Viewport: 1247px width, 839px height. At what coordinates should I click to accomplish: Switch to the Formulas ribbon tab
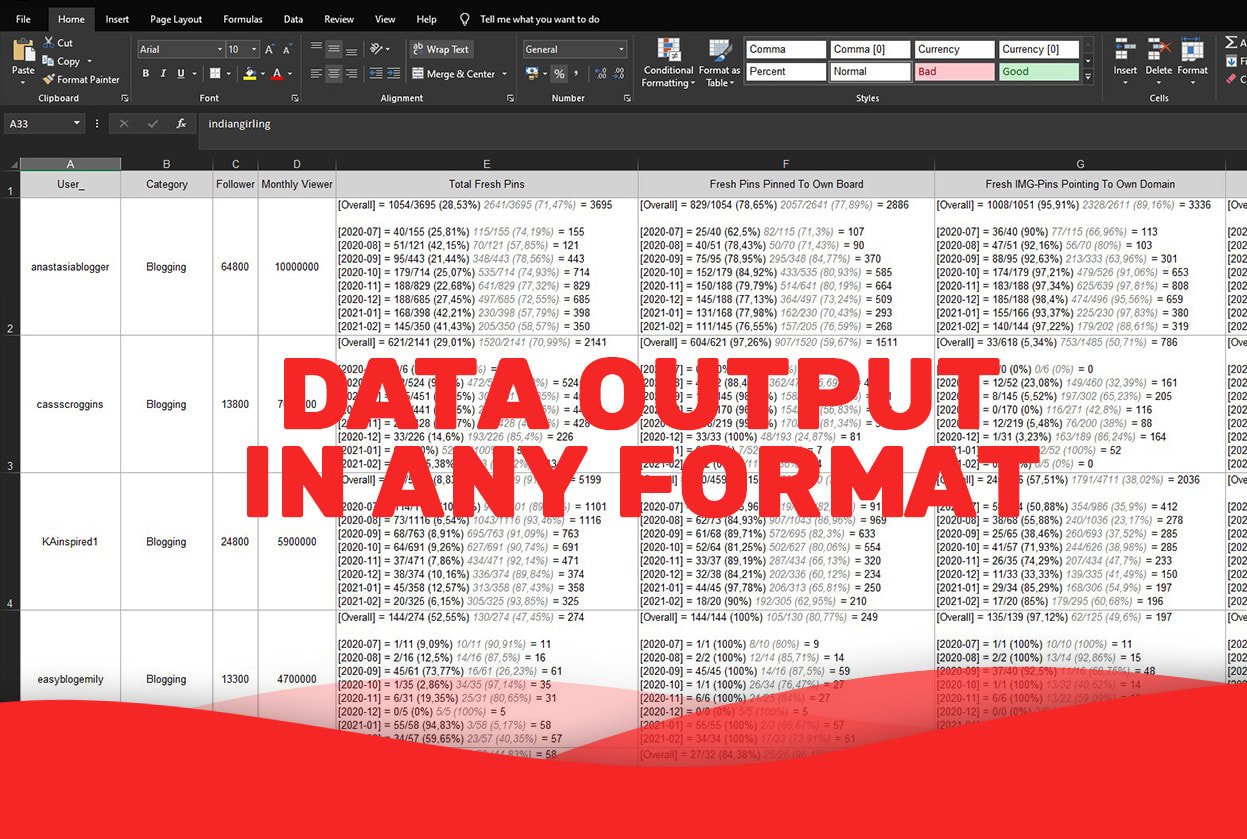pos(244,18)
